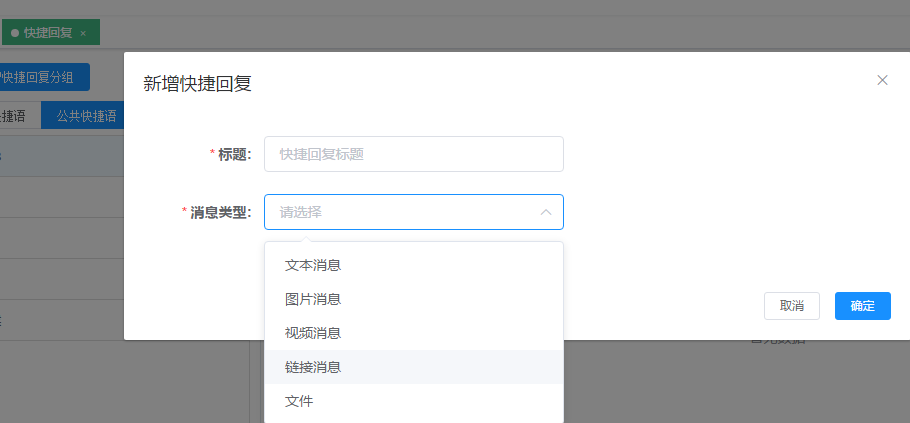Image resolution: width=910 pixels, height=423 pixels.
Task: Select the highlighted 链接消息 option
Action: 313,367
